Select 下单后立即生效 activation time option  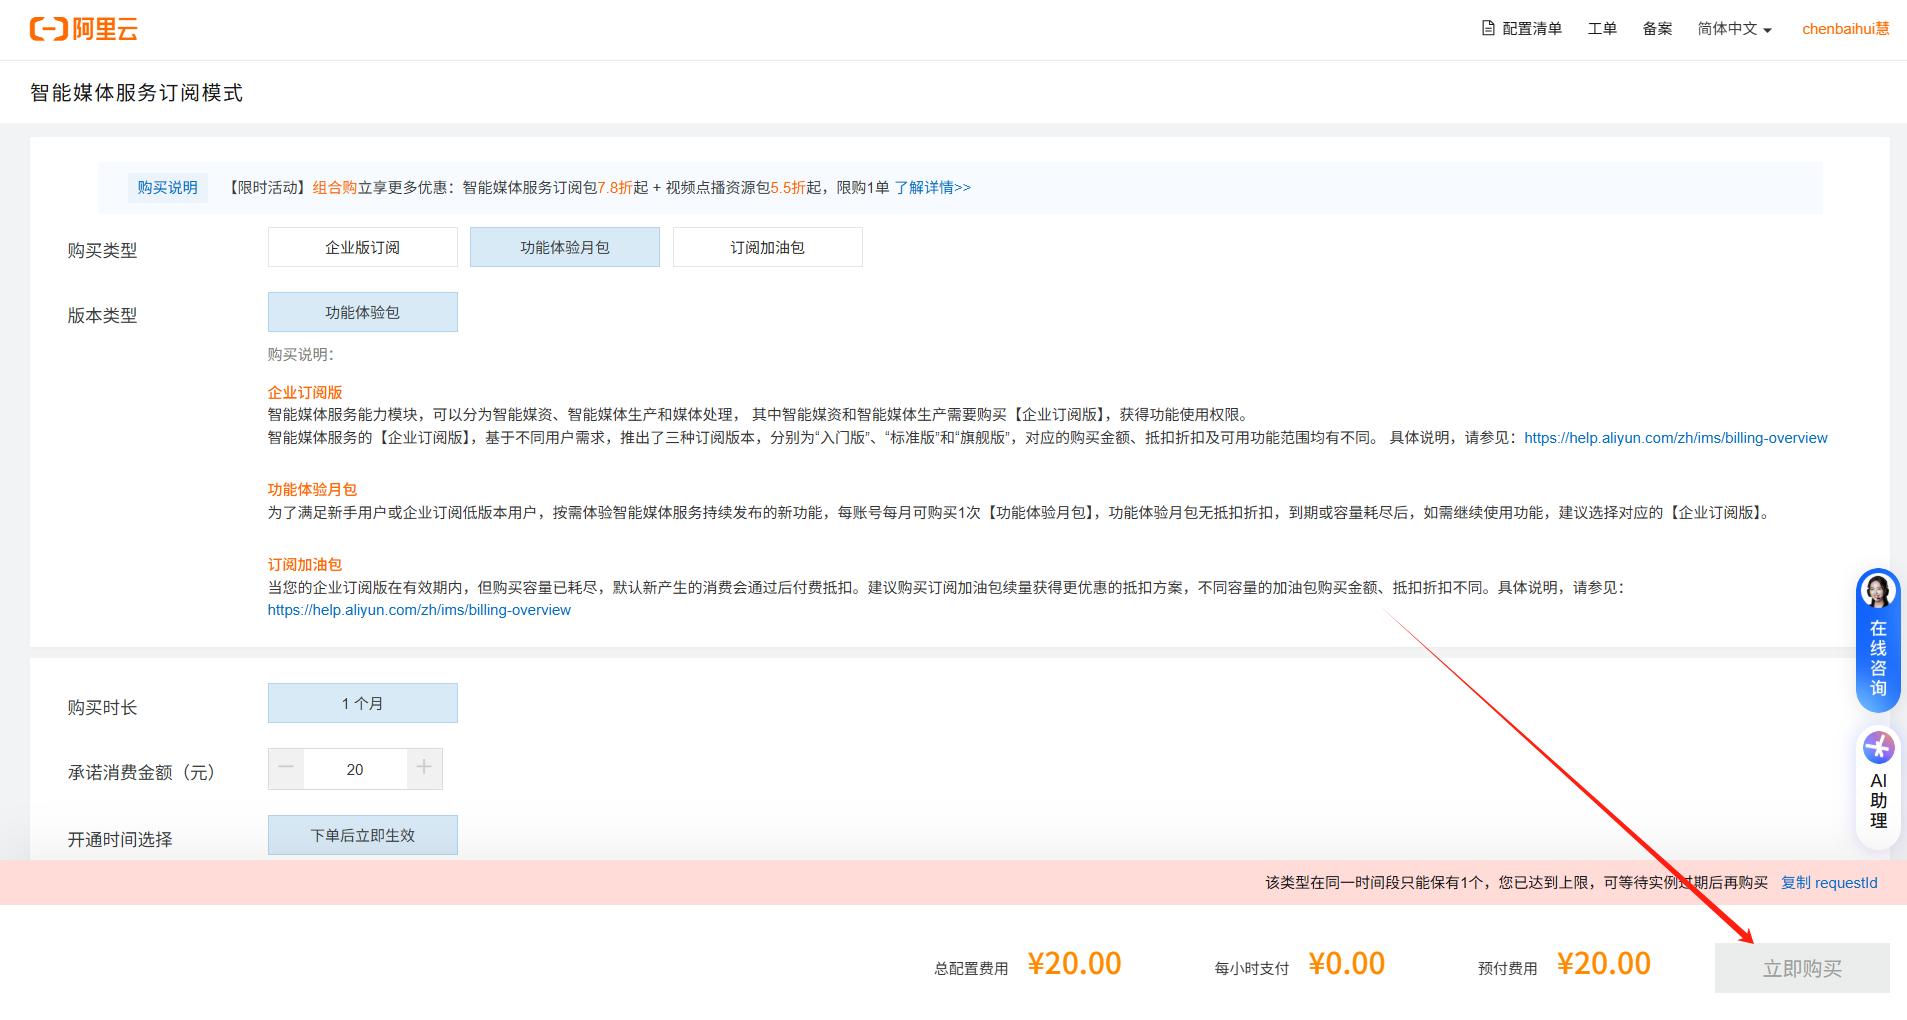coord(362,835)
